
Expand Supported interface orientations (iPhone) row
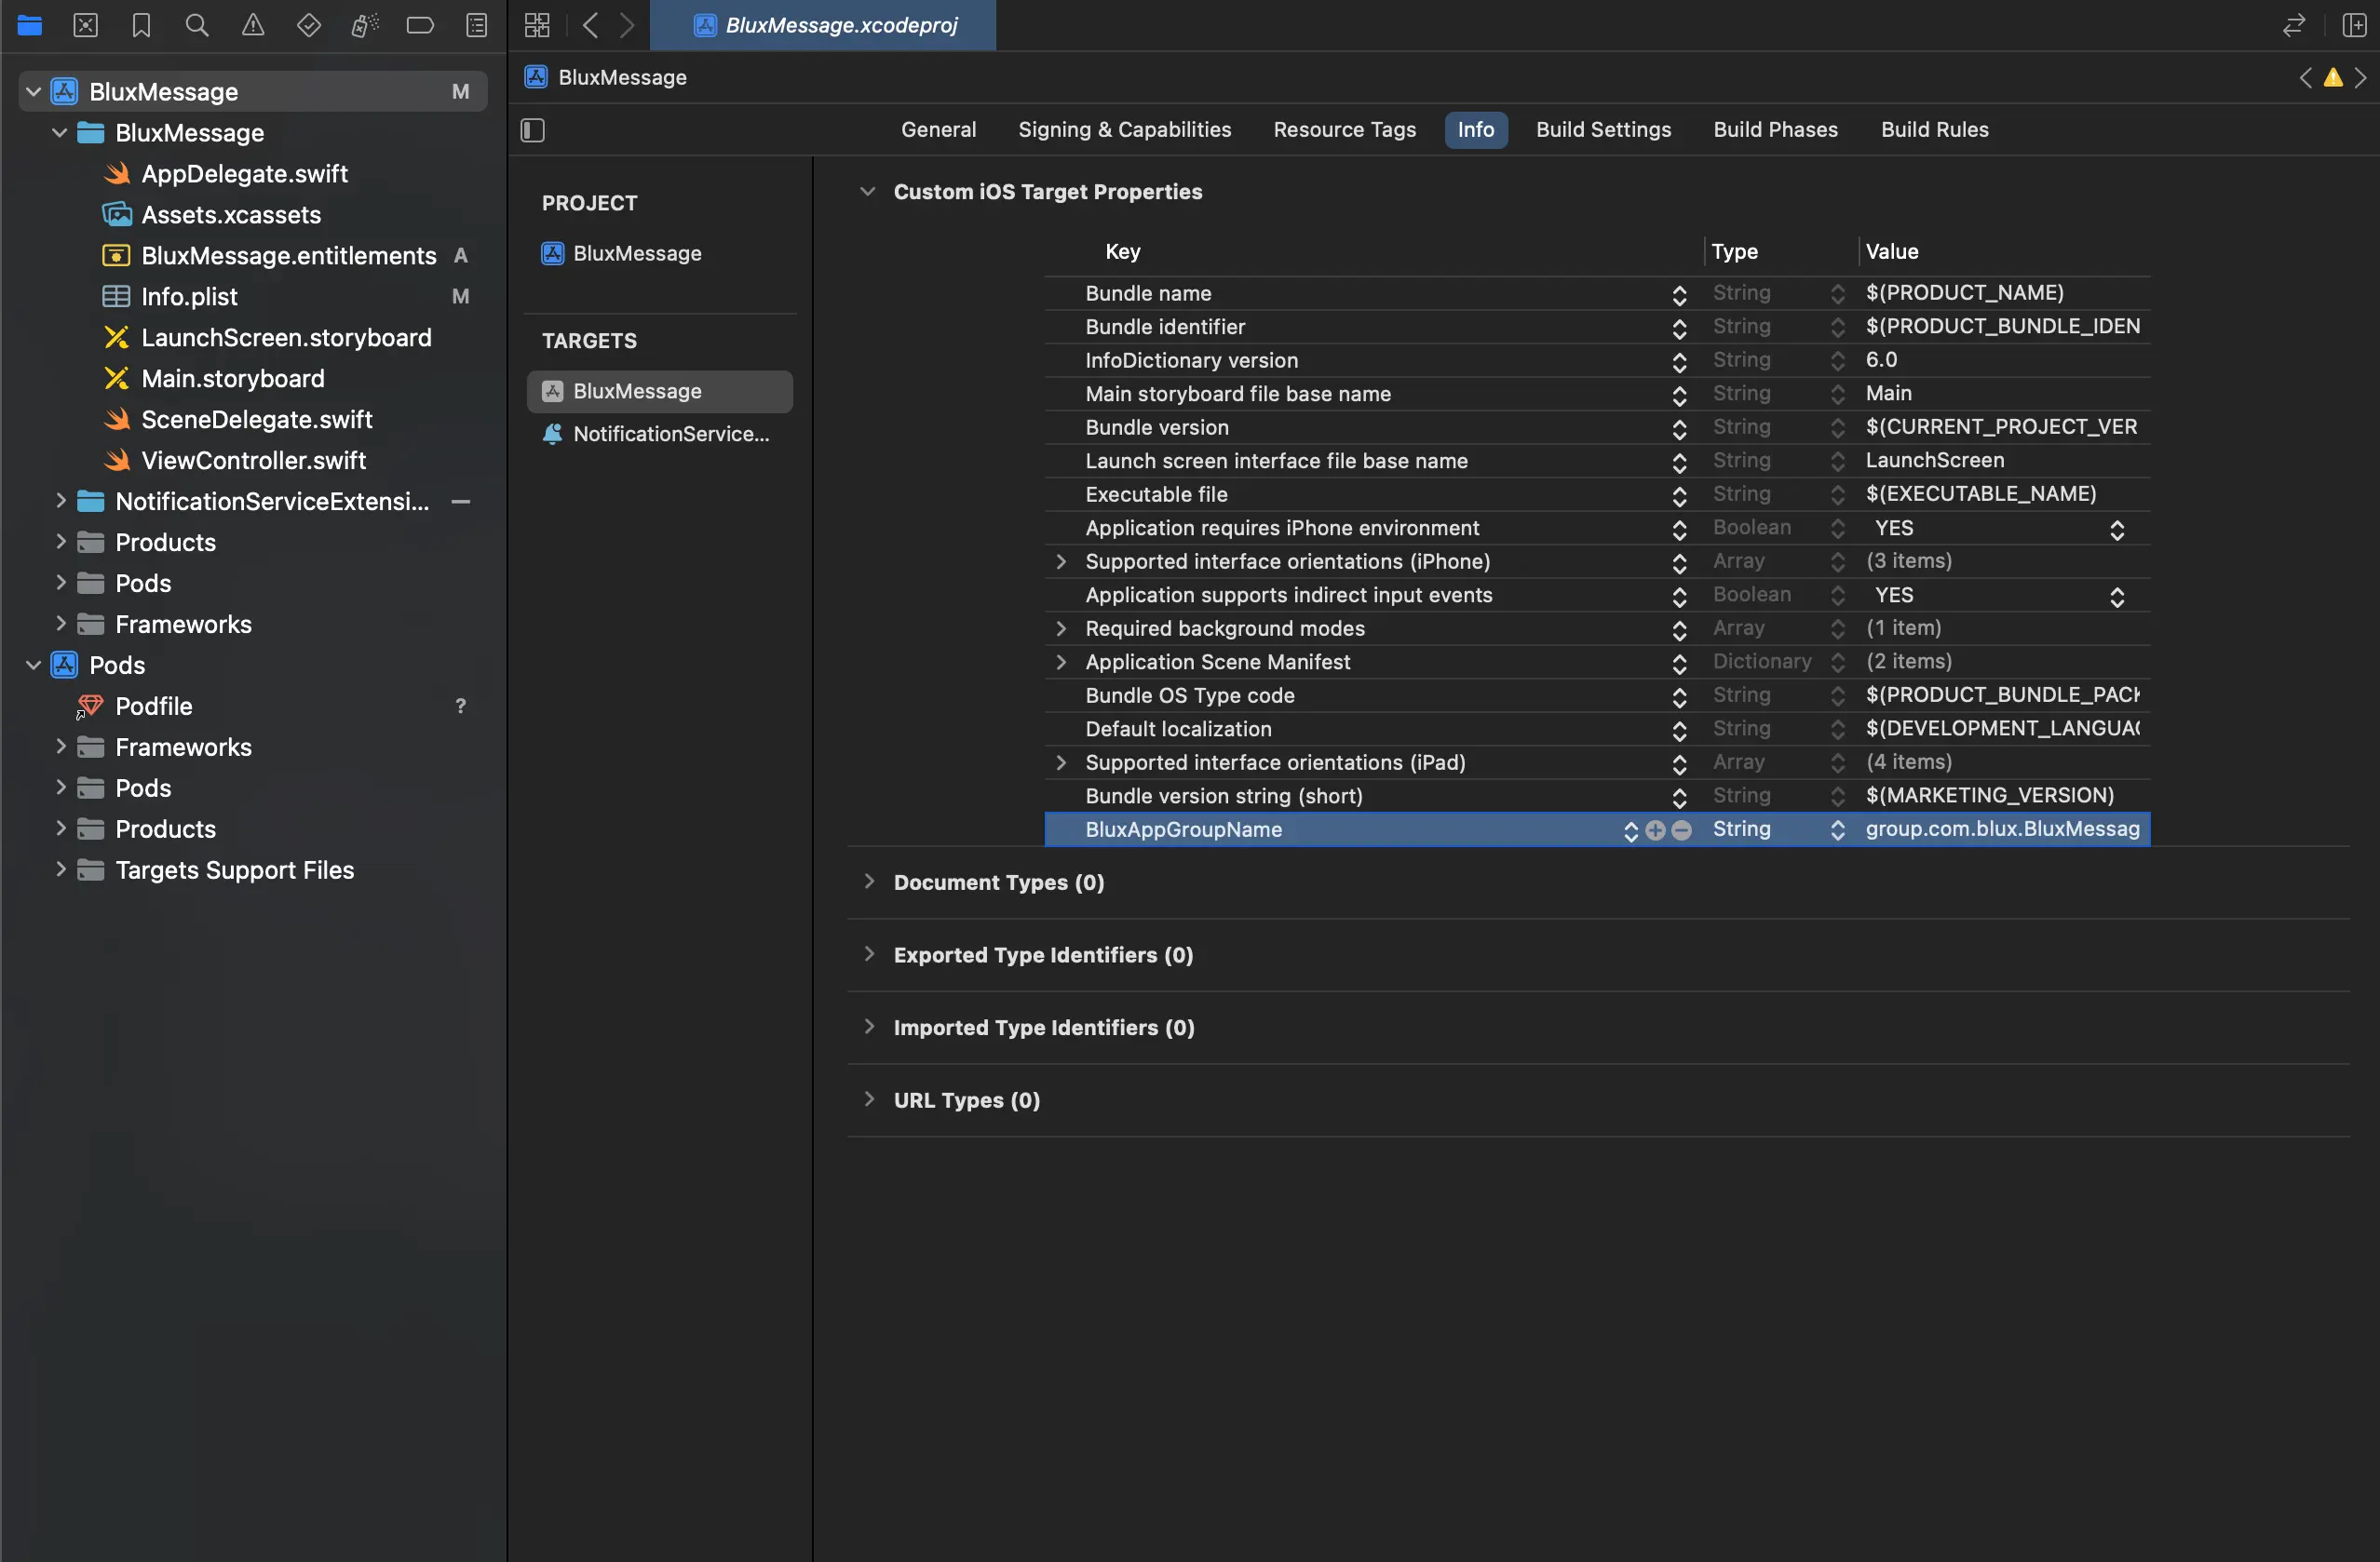pyautogui.click(x=1061, y=562)
